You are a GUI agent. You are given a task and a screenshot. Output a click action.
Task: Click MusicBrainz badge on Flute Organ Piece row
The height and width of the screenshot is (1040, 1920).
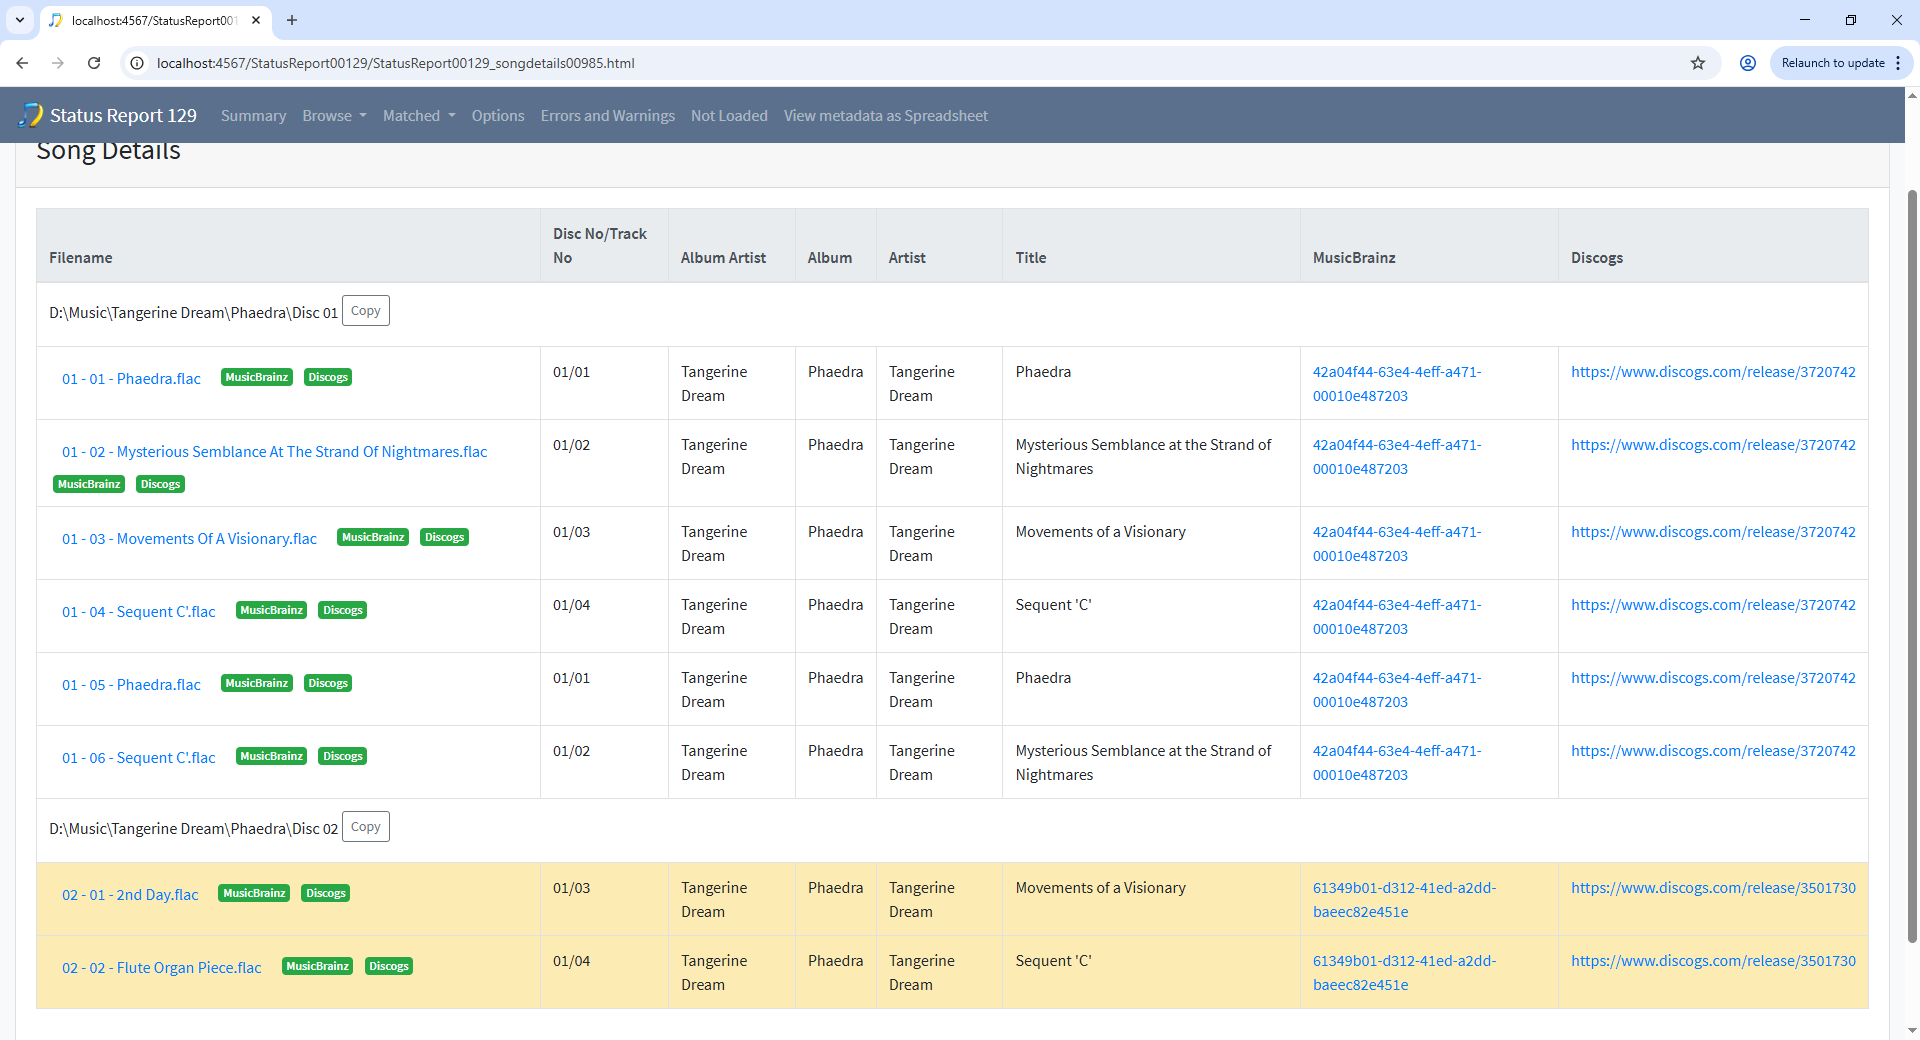(x=318, y=966)
